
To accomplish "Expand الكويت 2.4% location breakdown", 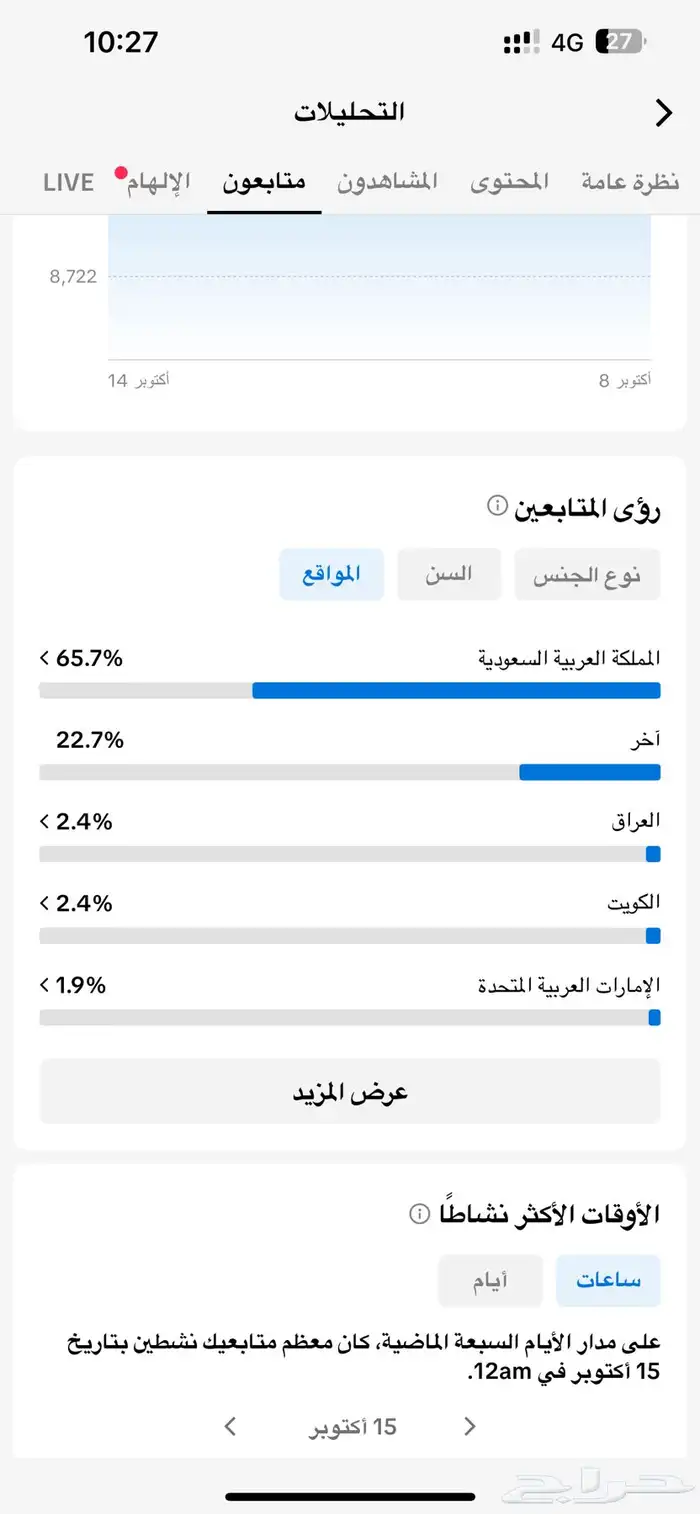I will point(44,904).
